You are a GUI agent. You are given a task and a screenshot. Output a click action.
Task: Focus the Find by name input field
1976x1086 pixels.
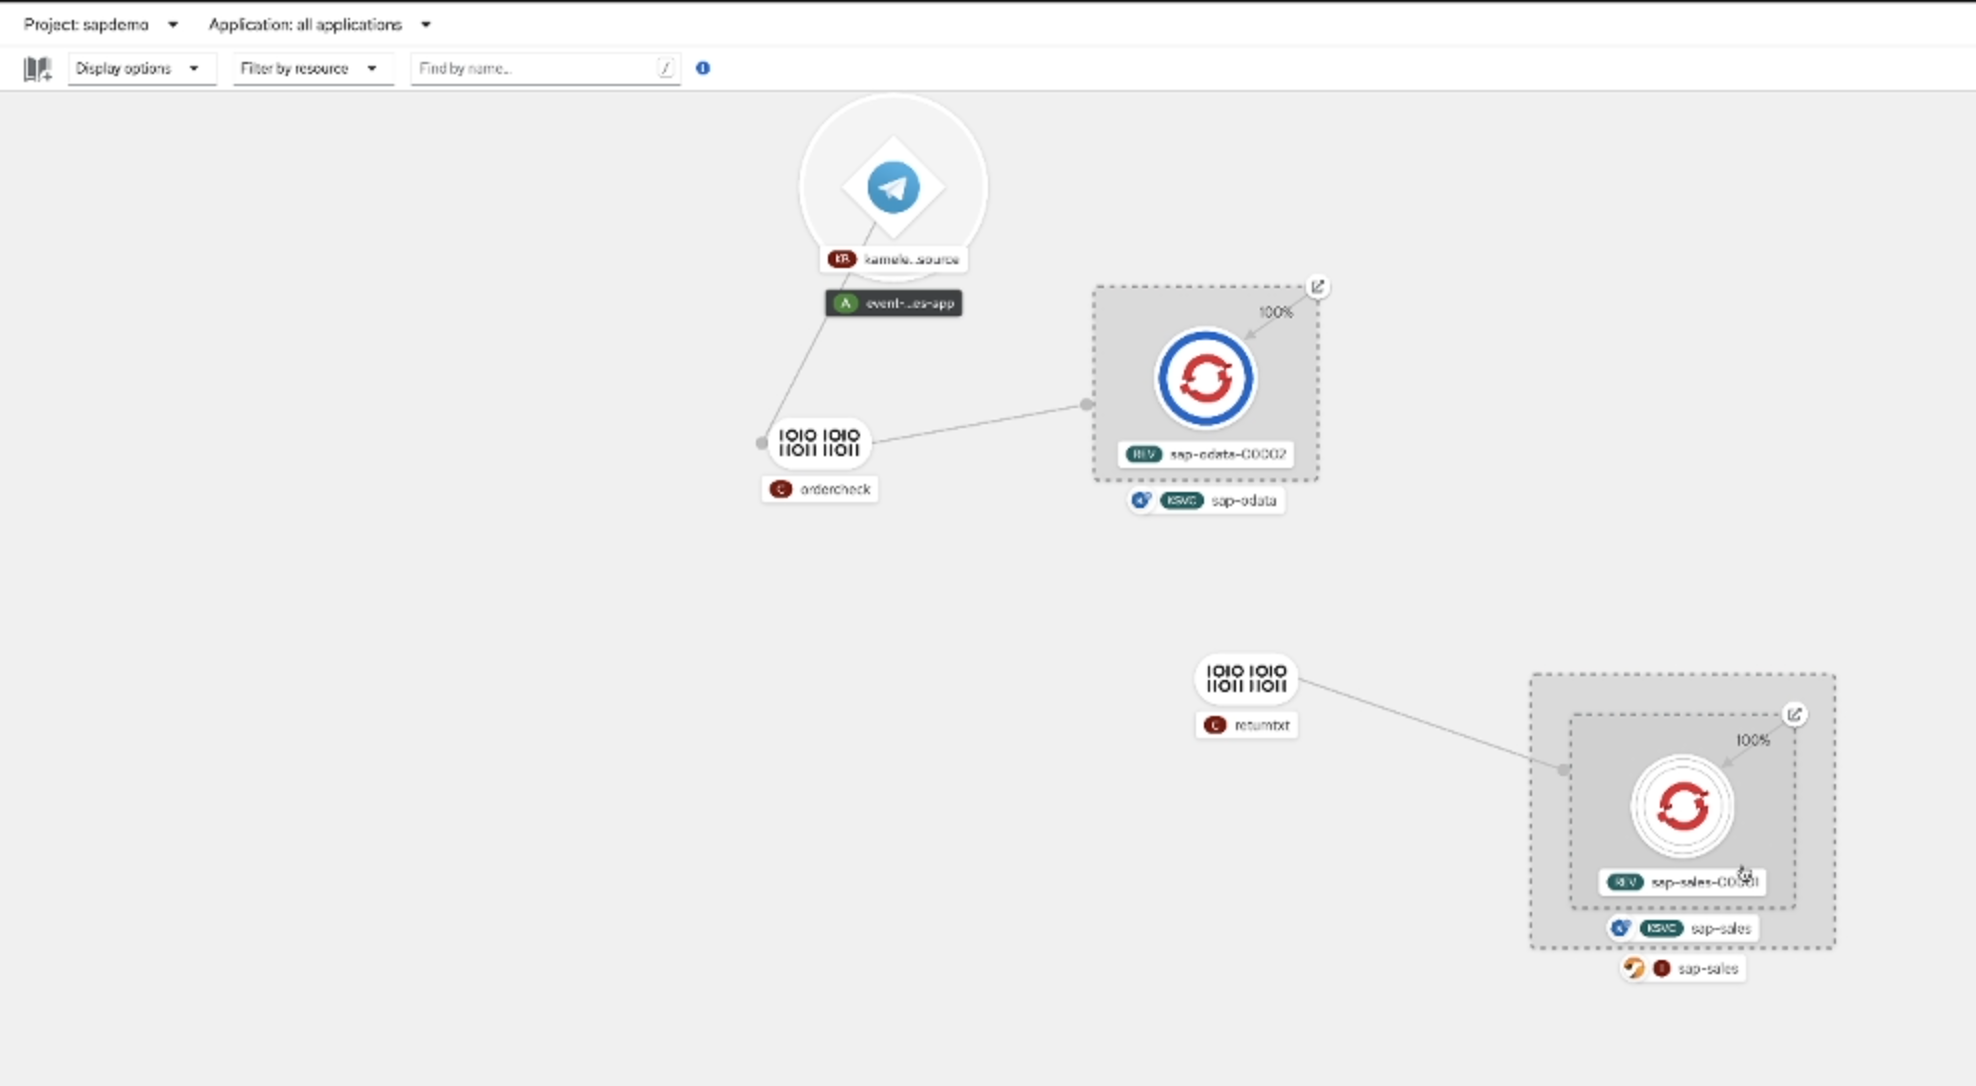point(535,68)
